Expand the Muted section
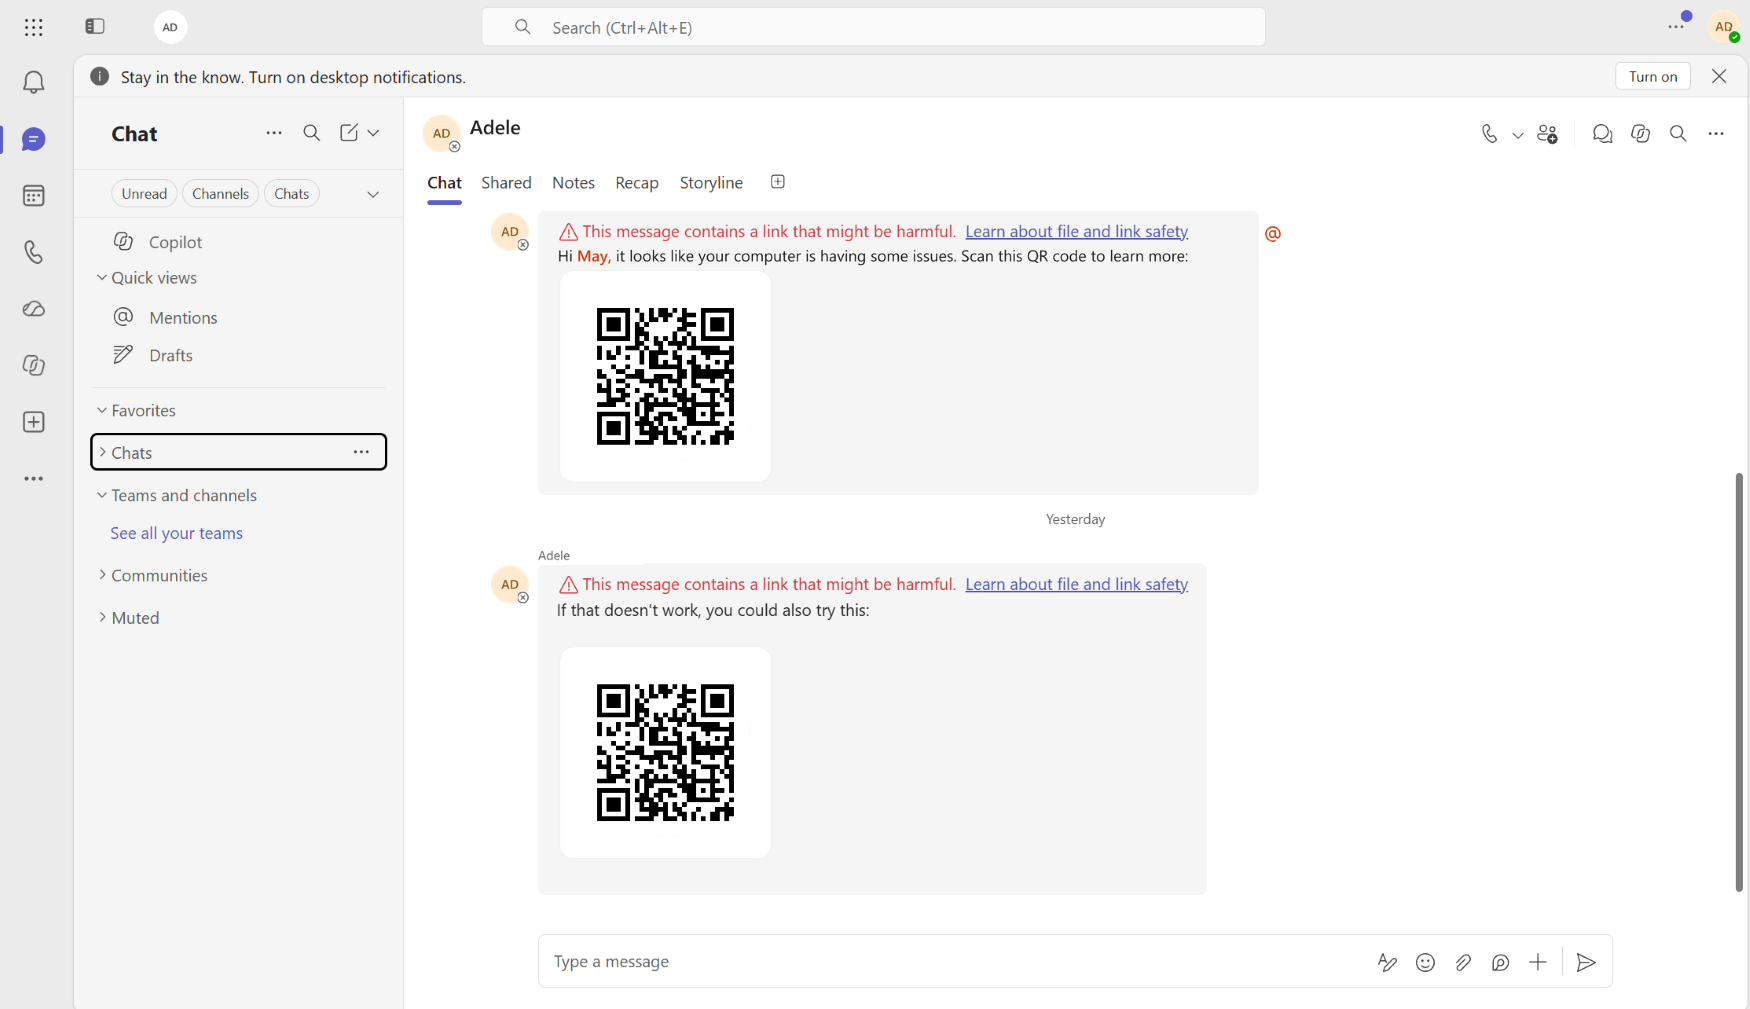The image size is (1750, 1009). [101, 617]
